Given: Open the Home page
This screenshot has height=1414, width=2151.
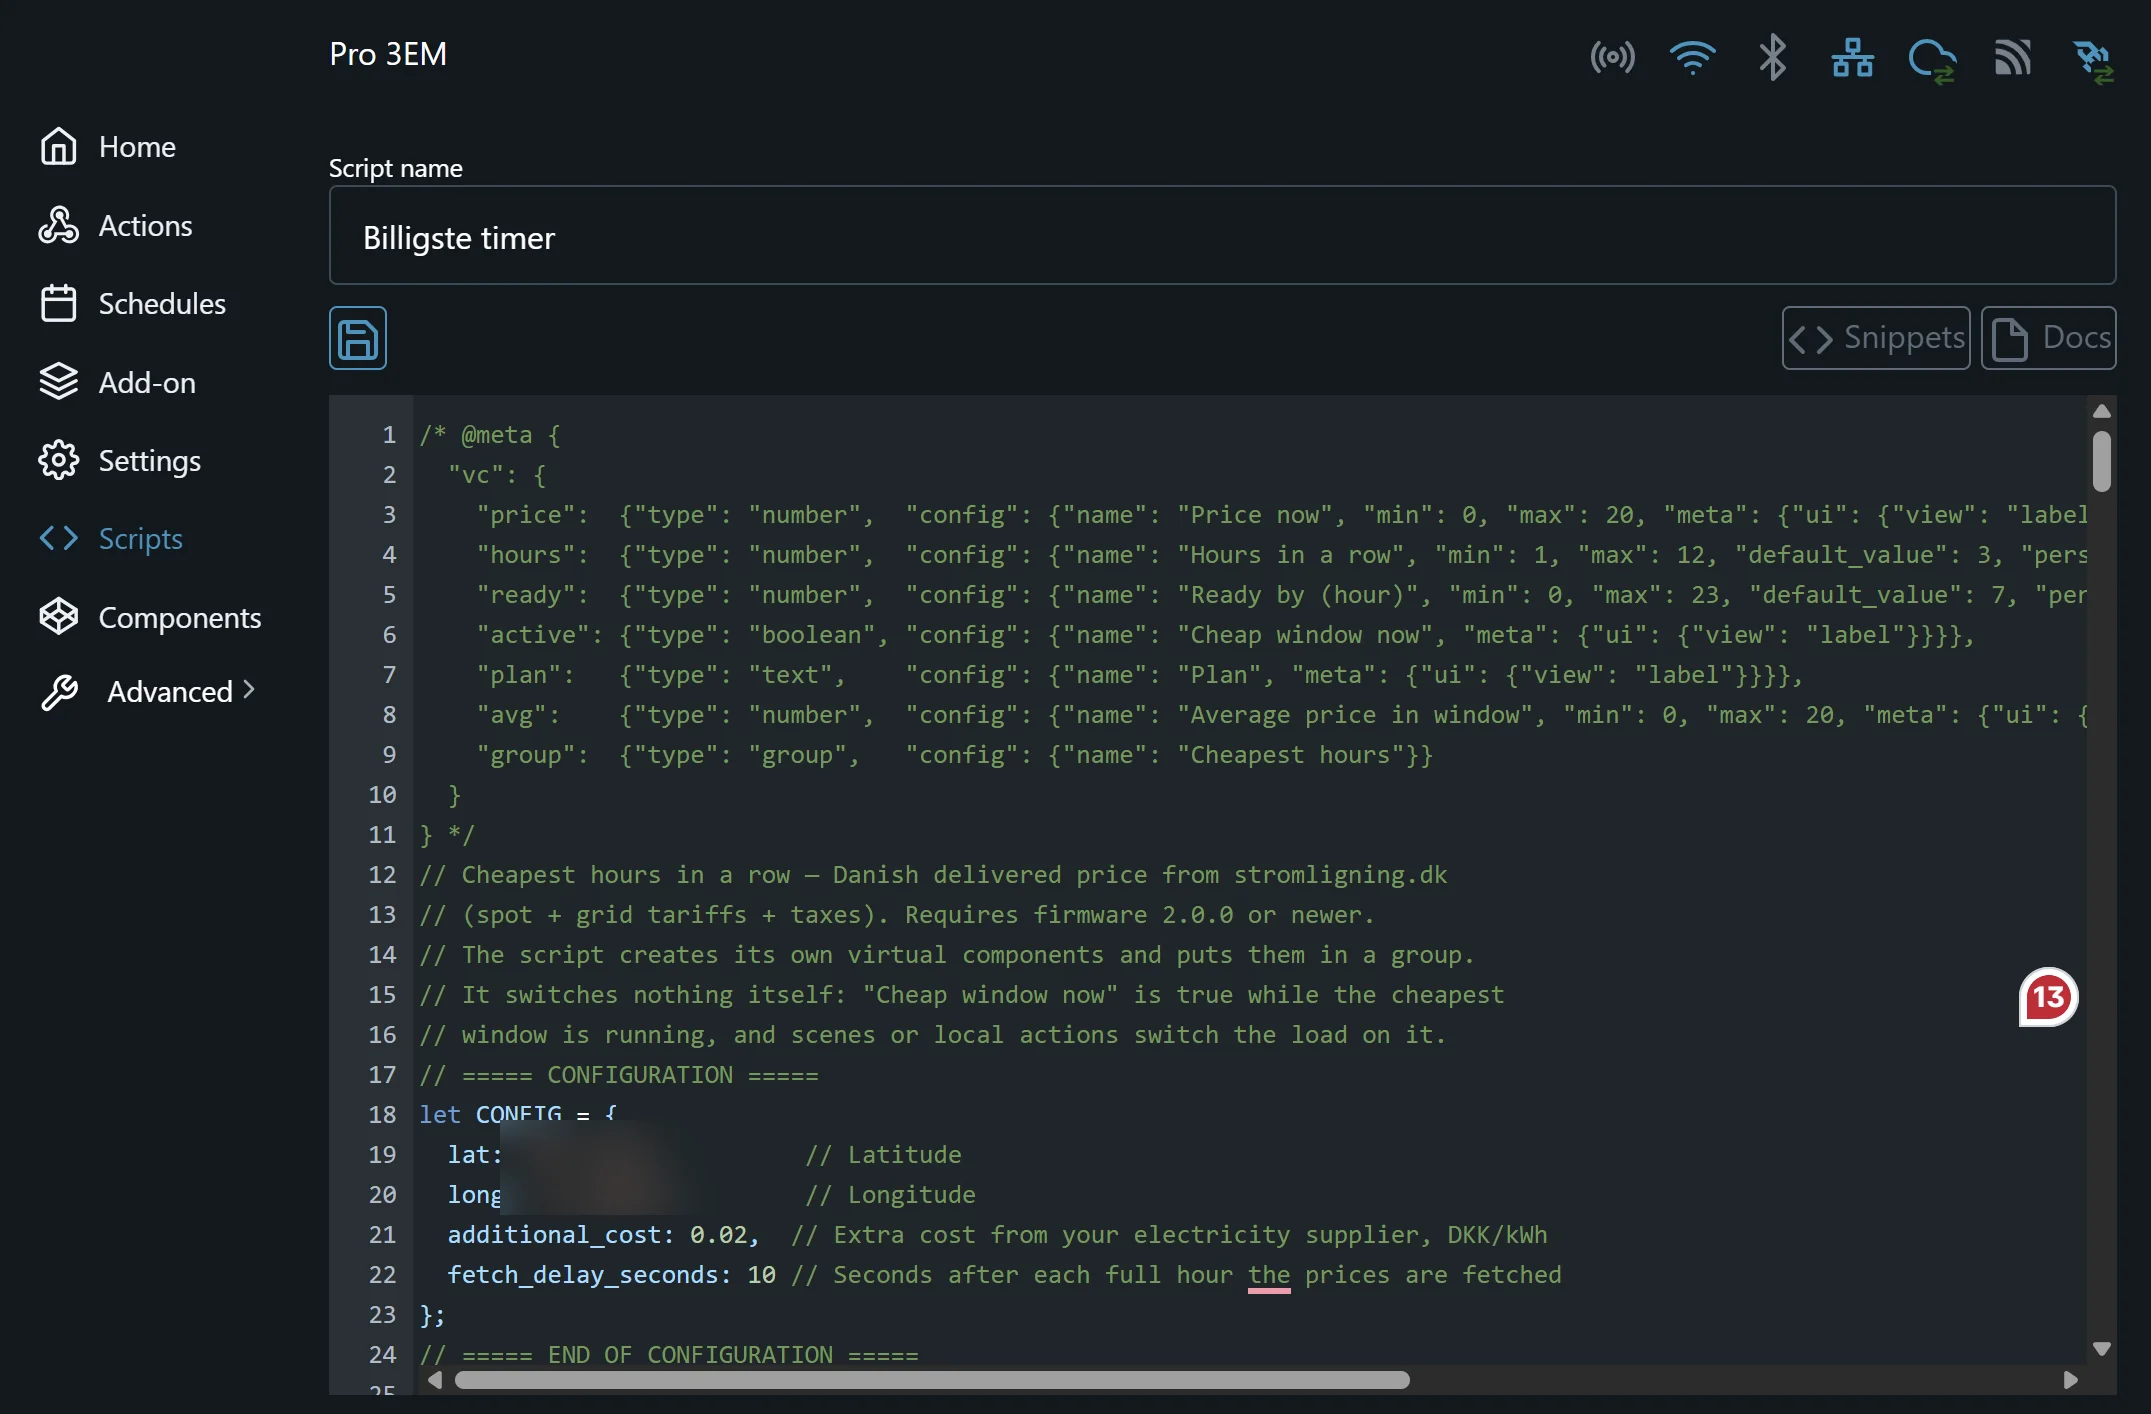Looking at the screenshot, I should click(x=137, y=147).
